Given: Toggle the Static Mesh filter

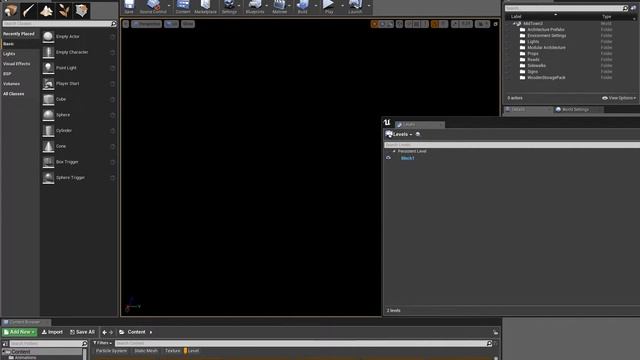Looking at the screenshot, I should 146,351.
